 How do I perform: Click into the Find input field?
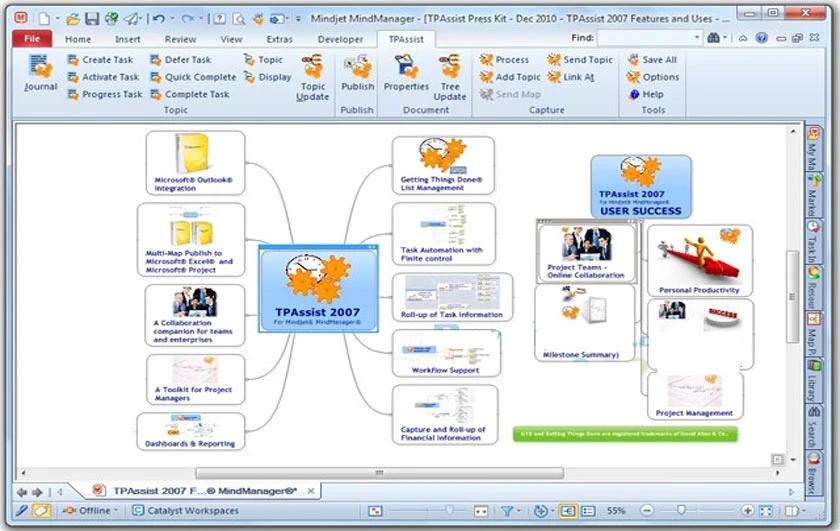point(644,38)
